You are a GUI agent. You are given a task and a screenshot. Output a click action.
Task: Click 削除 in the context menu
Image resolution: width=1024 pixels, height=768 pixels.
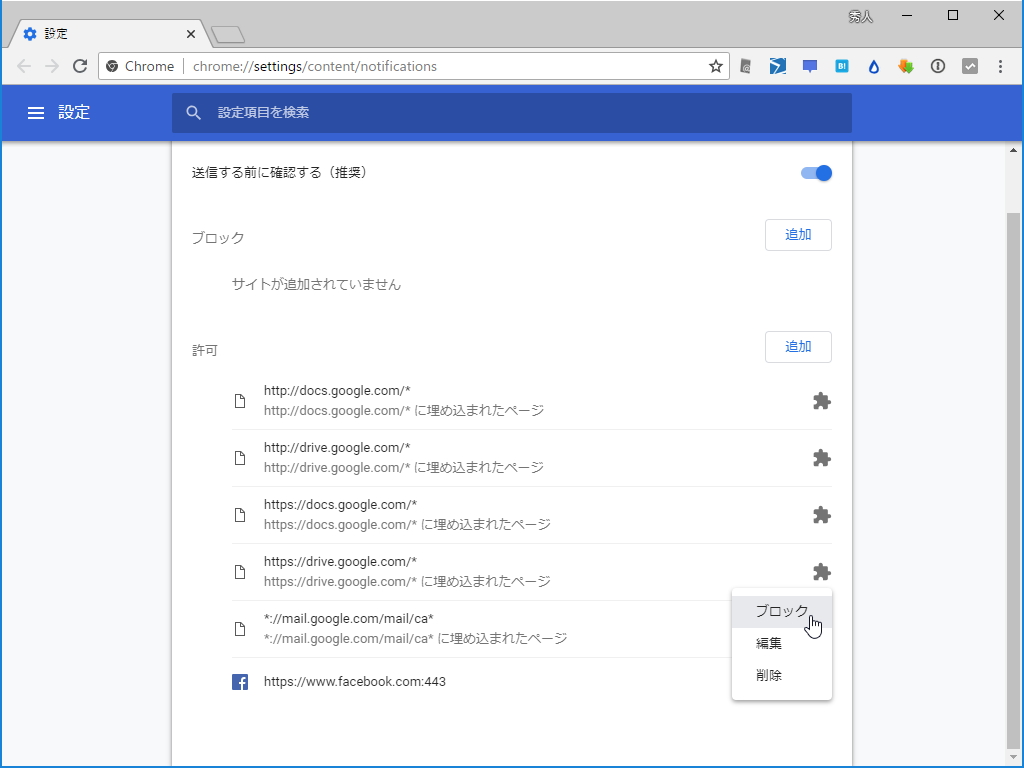[768, 674]
